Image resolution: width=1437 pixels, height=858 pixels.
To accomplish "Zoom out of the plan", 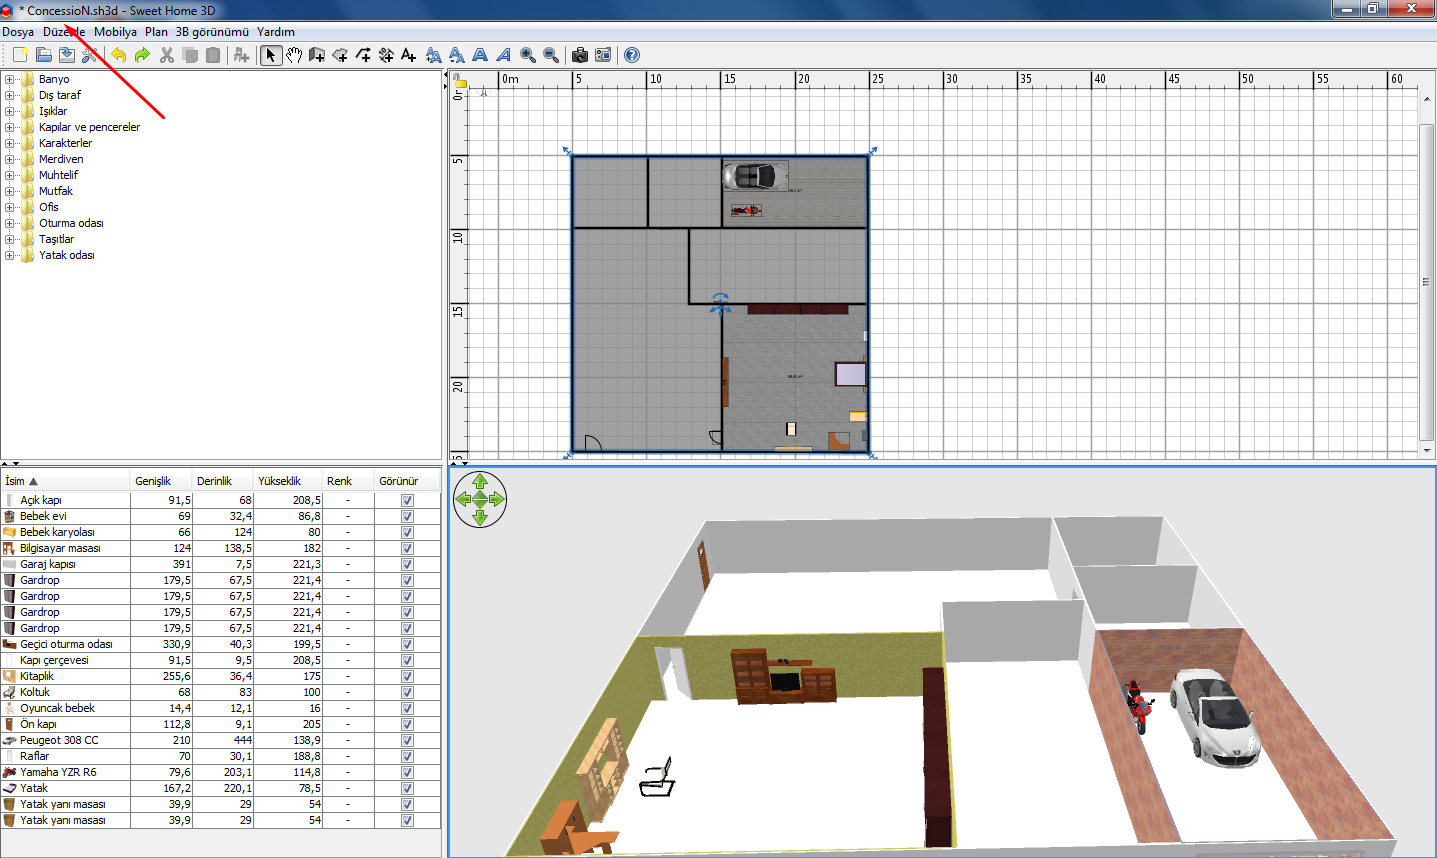I will tap(550, 55).
